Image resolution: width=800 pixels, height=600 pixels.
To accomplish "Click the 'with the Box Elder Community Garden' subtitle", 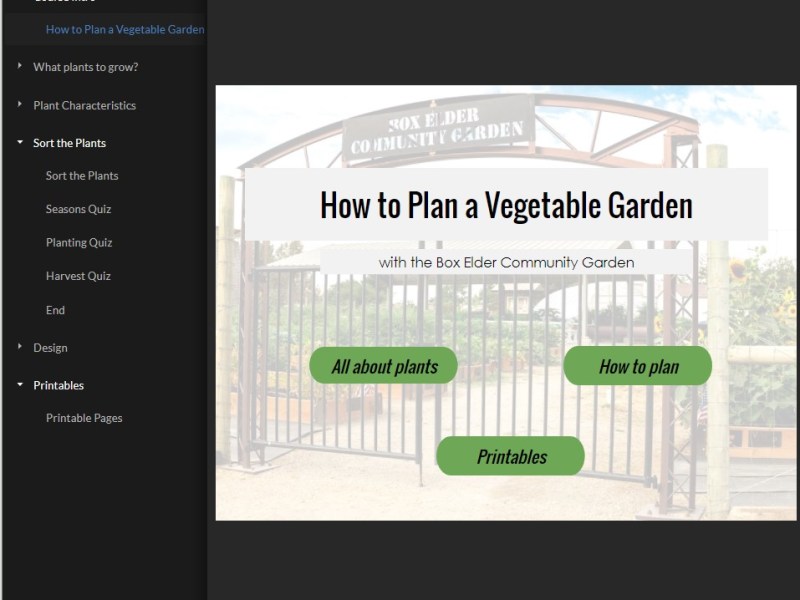I will pyautogui.click(x=506, y=262).
